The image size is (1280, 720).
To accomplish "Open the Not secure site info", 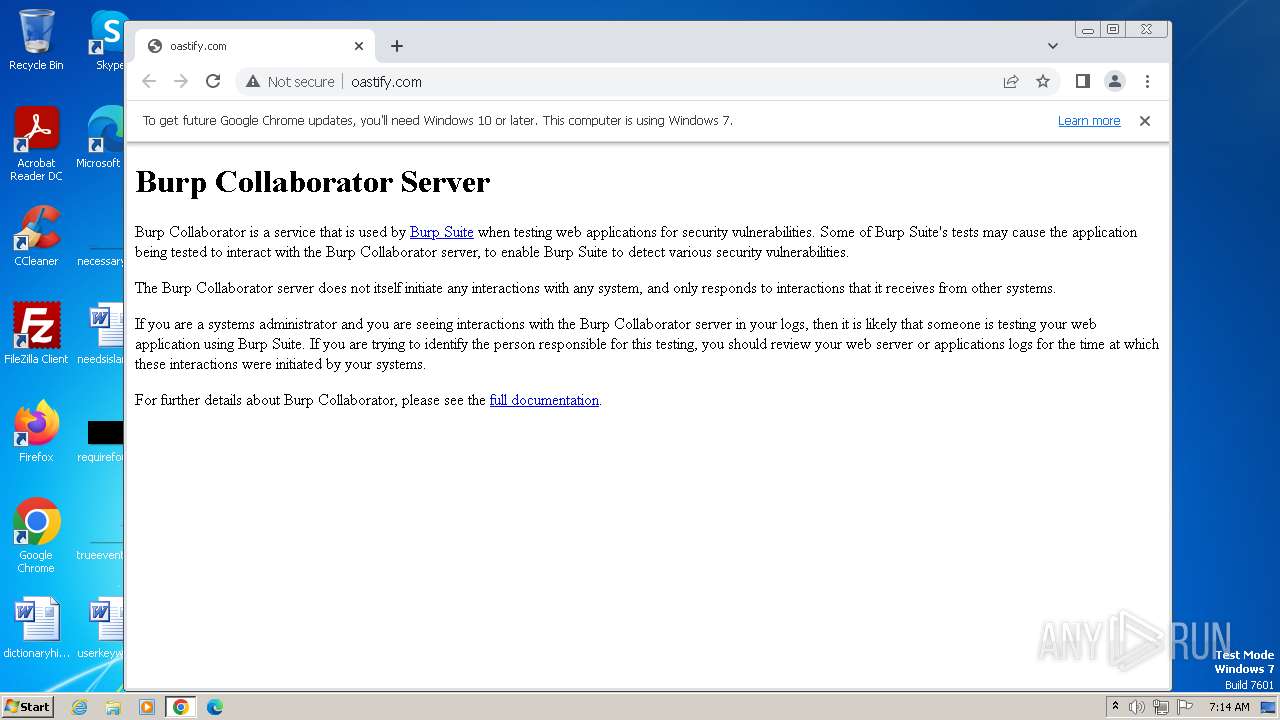I will tap(290, 82).
